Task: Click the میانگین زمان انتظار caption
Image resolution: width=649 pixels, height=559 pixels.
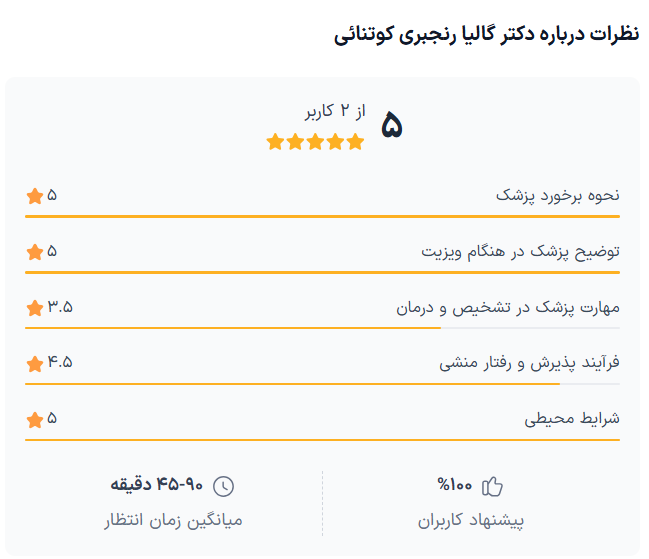Action: [173, 521]
